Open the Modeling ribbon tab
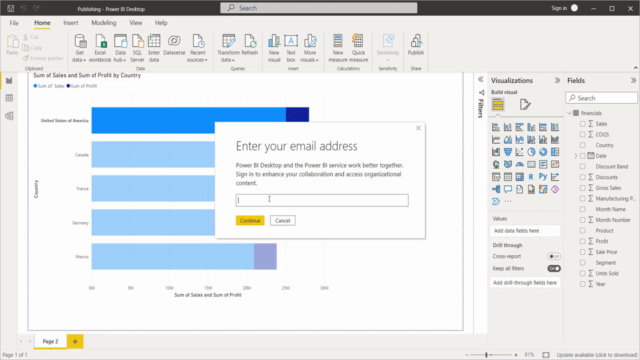The image size is (640, 360). 104,23
